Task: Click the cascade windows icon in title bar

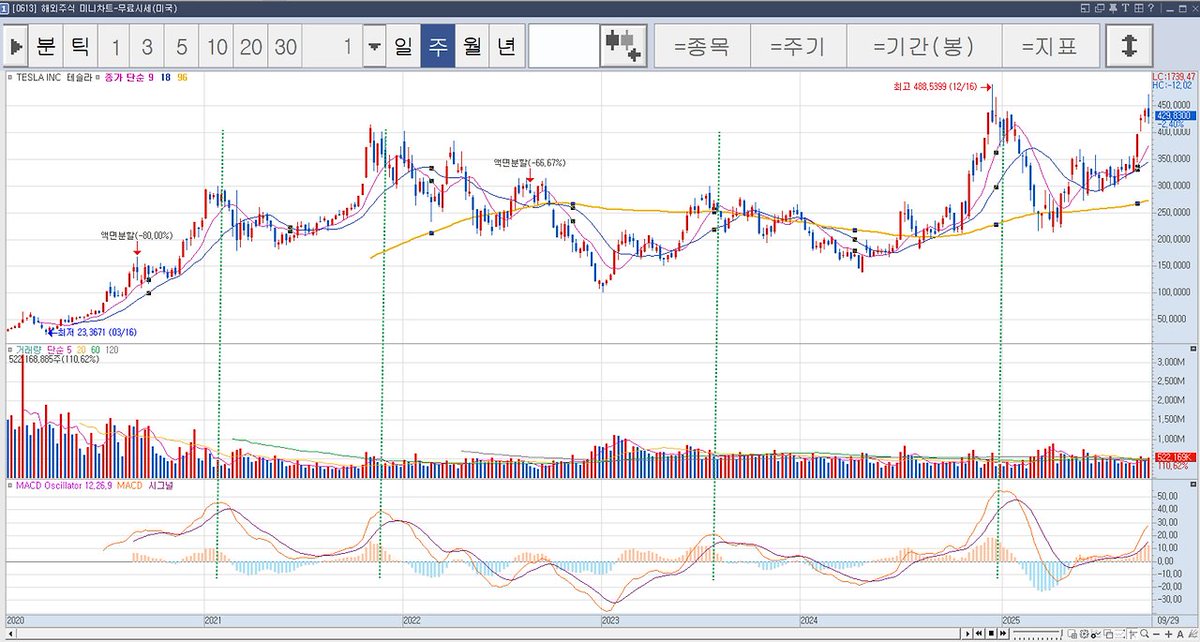Action: (1100, 8)
